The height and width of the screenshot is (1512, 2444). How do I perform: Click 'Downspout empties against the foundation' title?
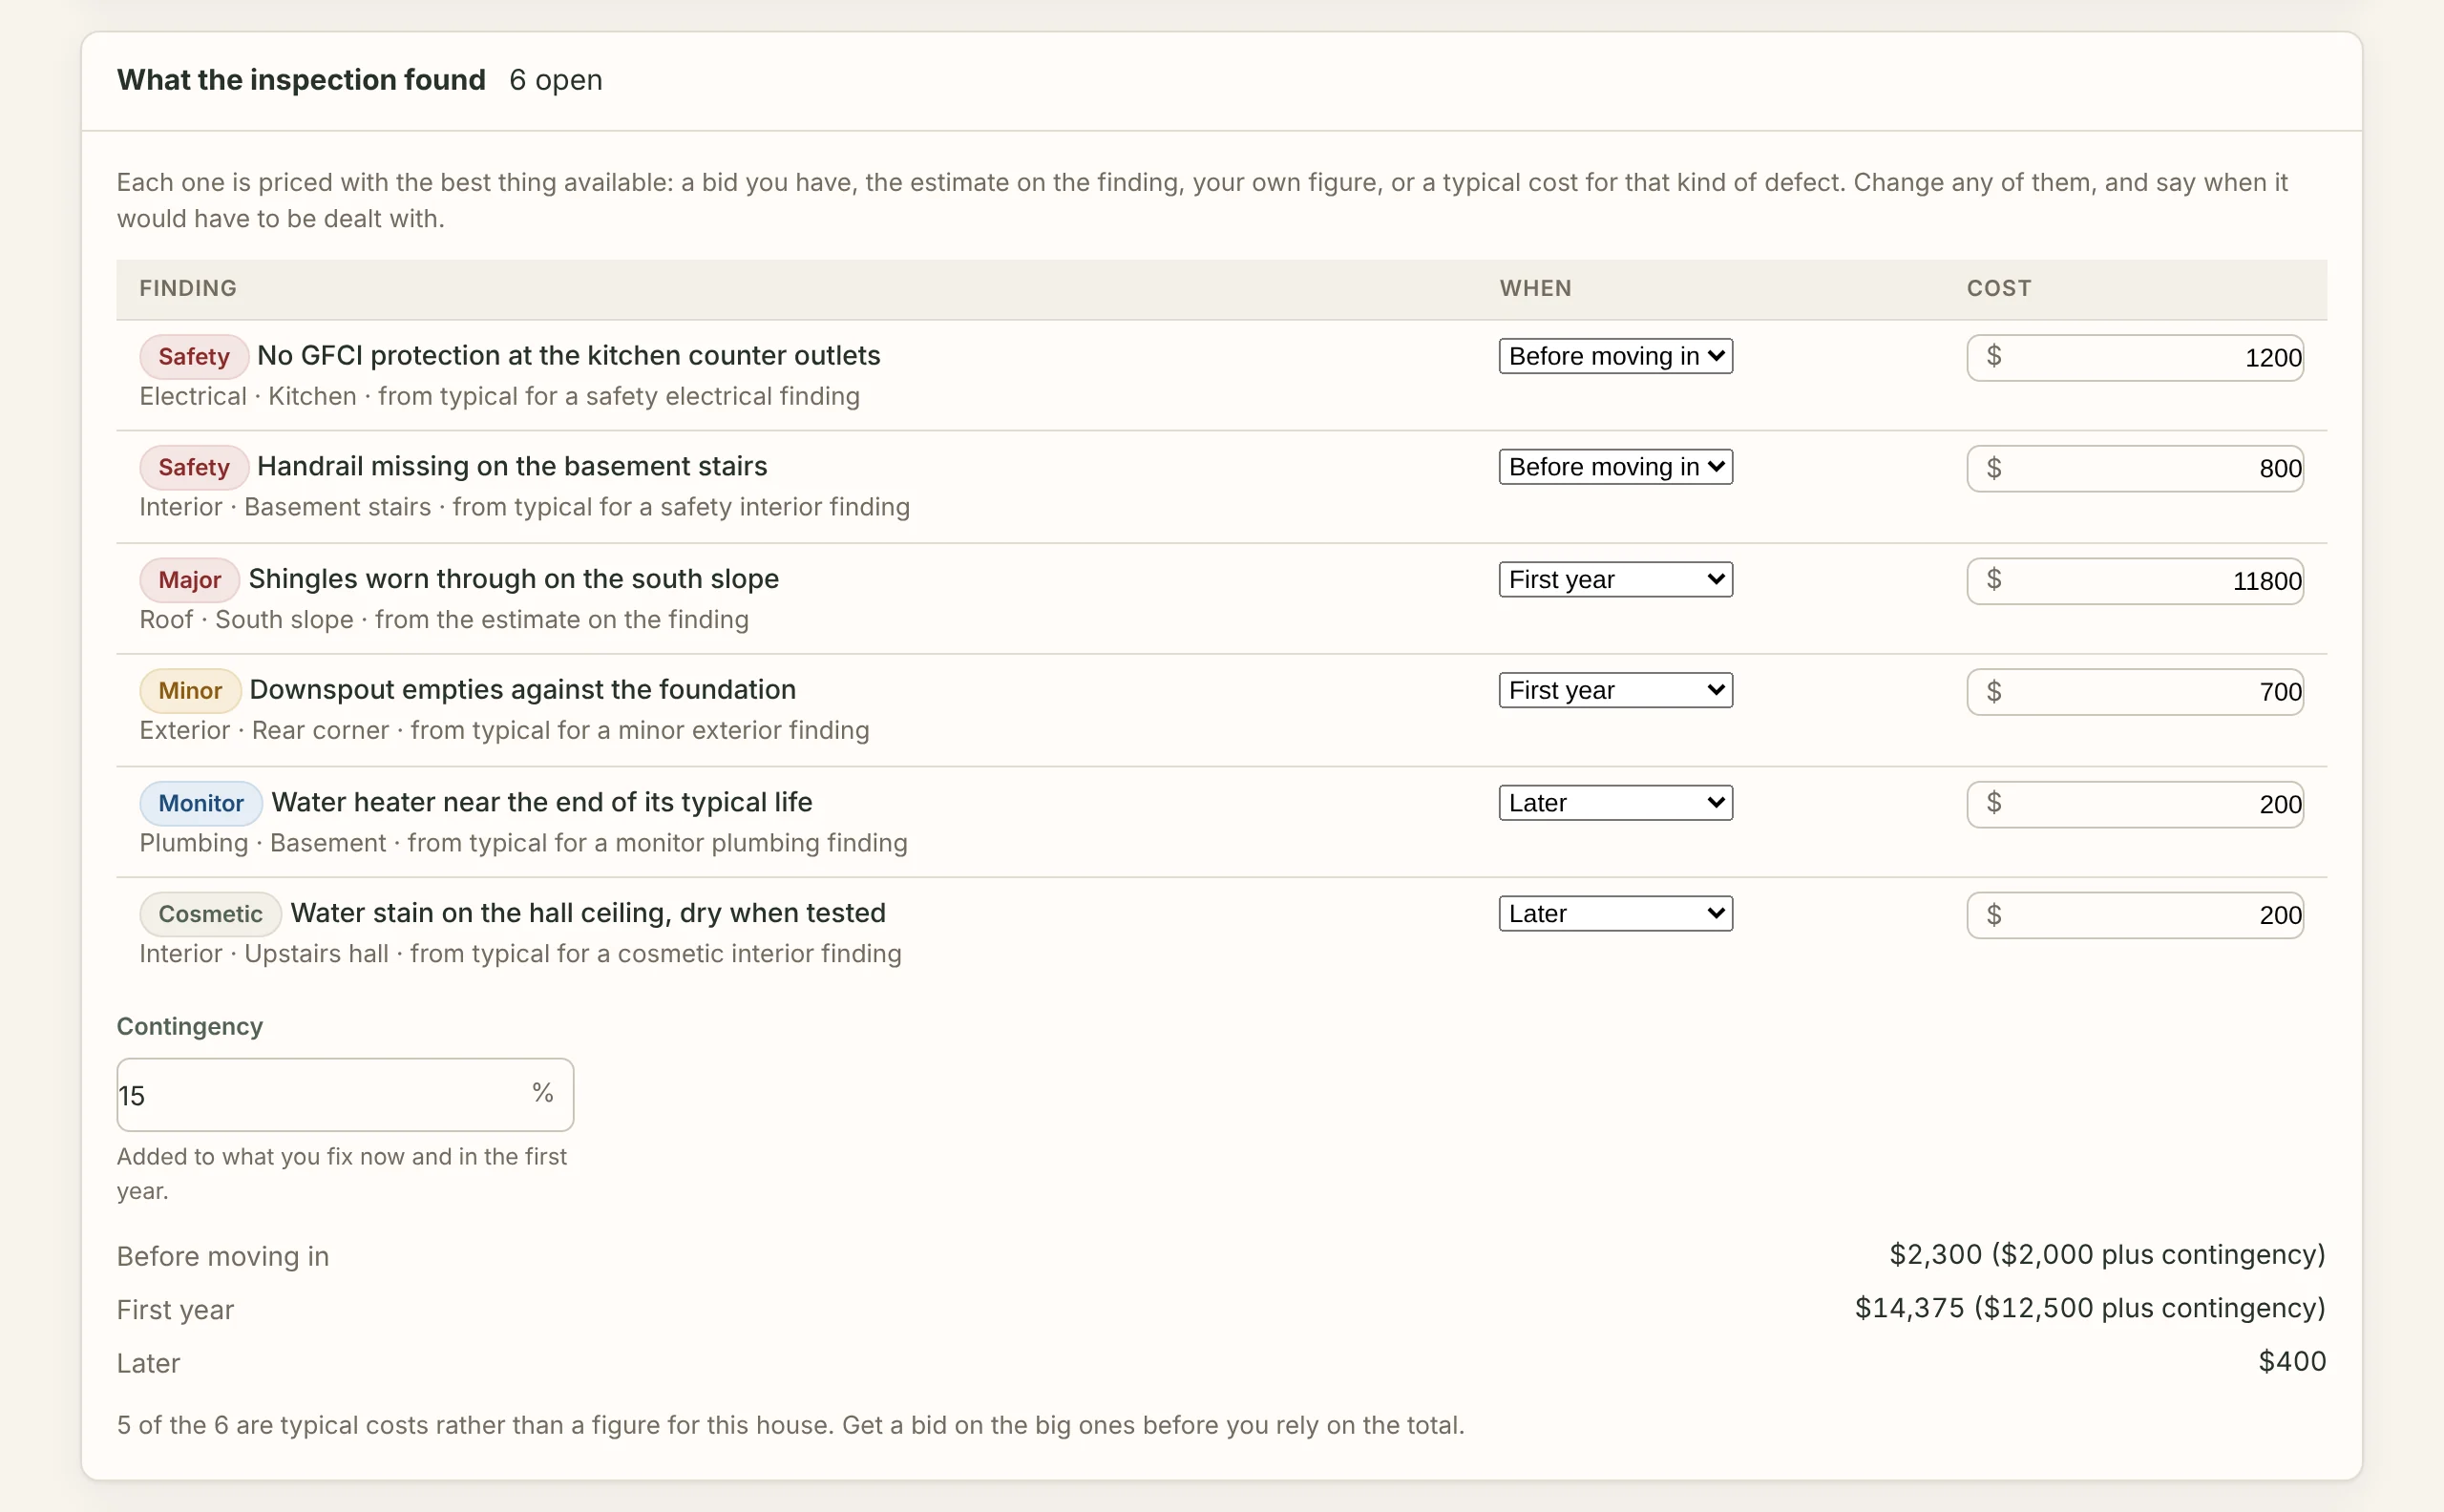(x=523, y=690)
